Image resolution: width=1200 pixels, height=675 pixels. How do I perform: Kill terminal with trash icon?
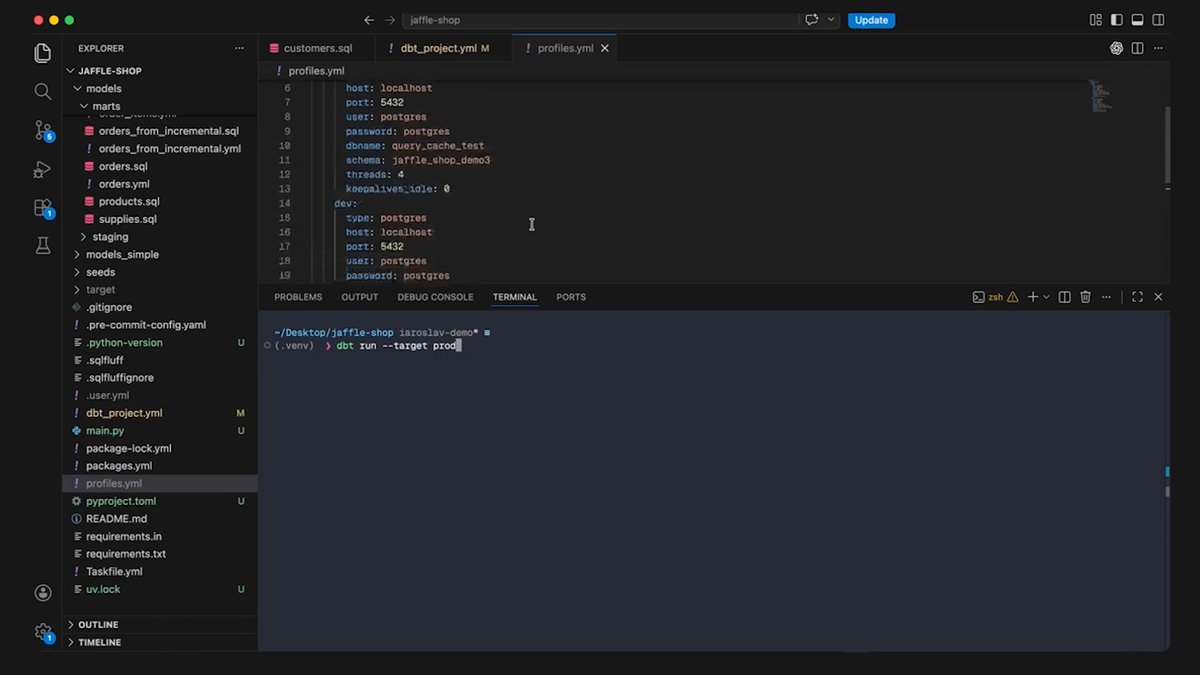[1085, 297]
